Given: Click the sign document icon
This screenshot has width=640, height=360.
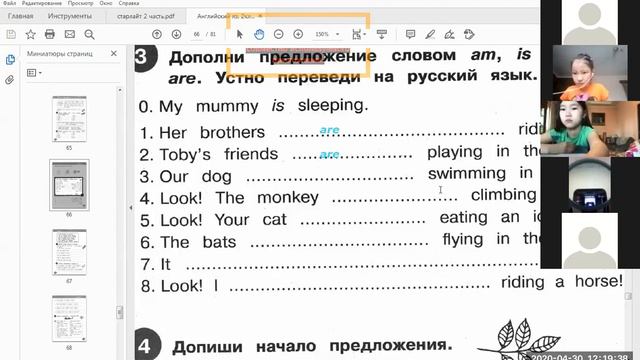Looking at the screenshot, I should click(449, 34).
